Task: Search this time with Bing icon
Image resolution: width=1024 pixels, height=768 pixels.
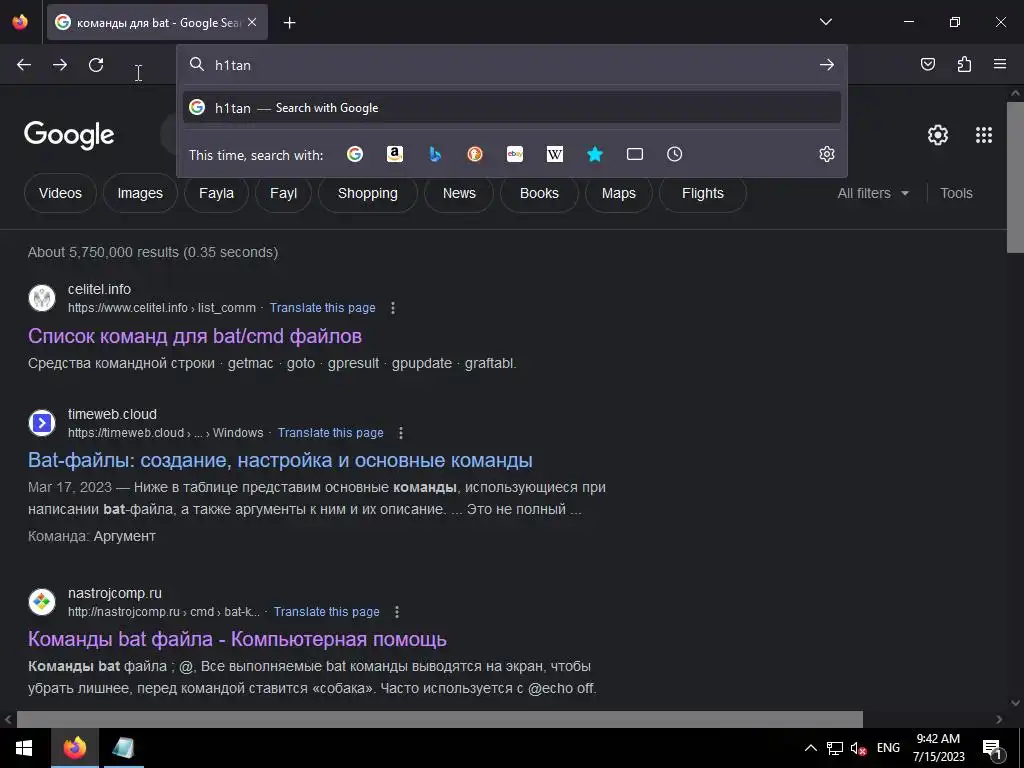Action: pyautogui.click(x=435, y=154)
